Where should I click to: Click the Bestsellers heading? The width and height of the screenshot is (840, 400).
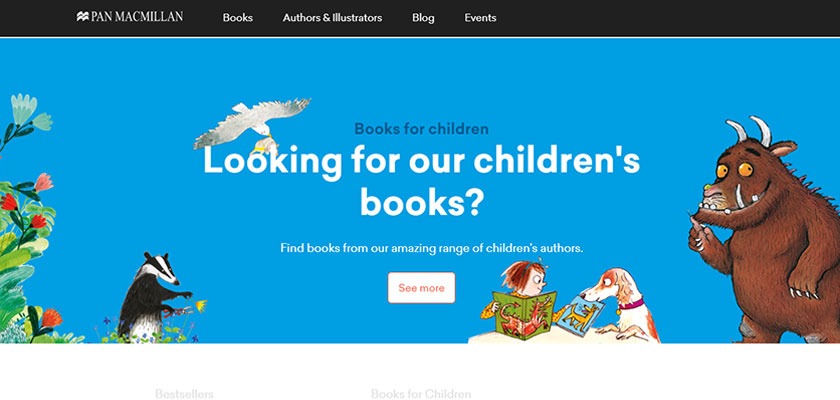coord(184,394)
